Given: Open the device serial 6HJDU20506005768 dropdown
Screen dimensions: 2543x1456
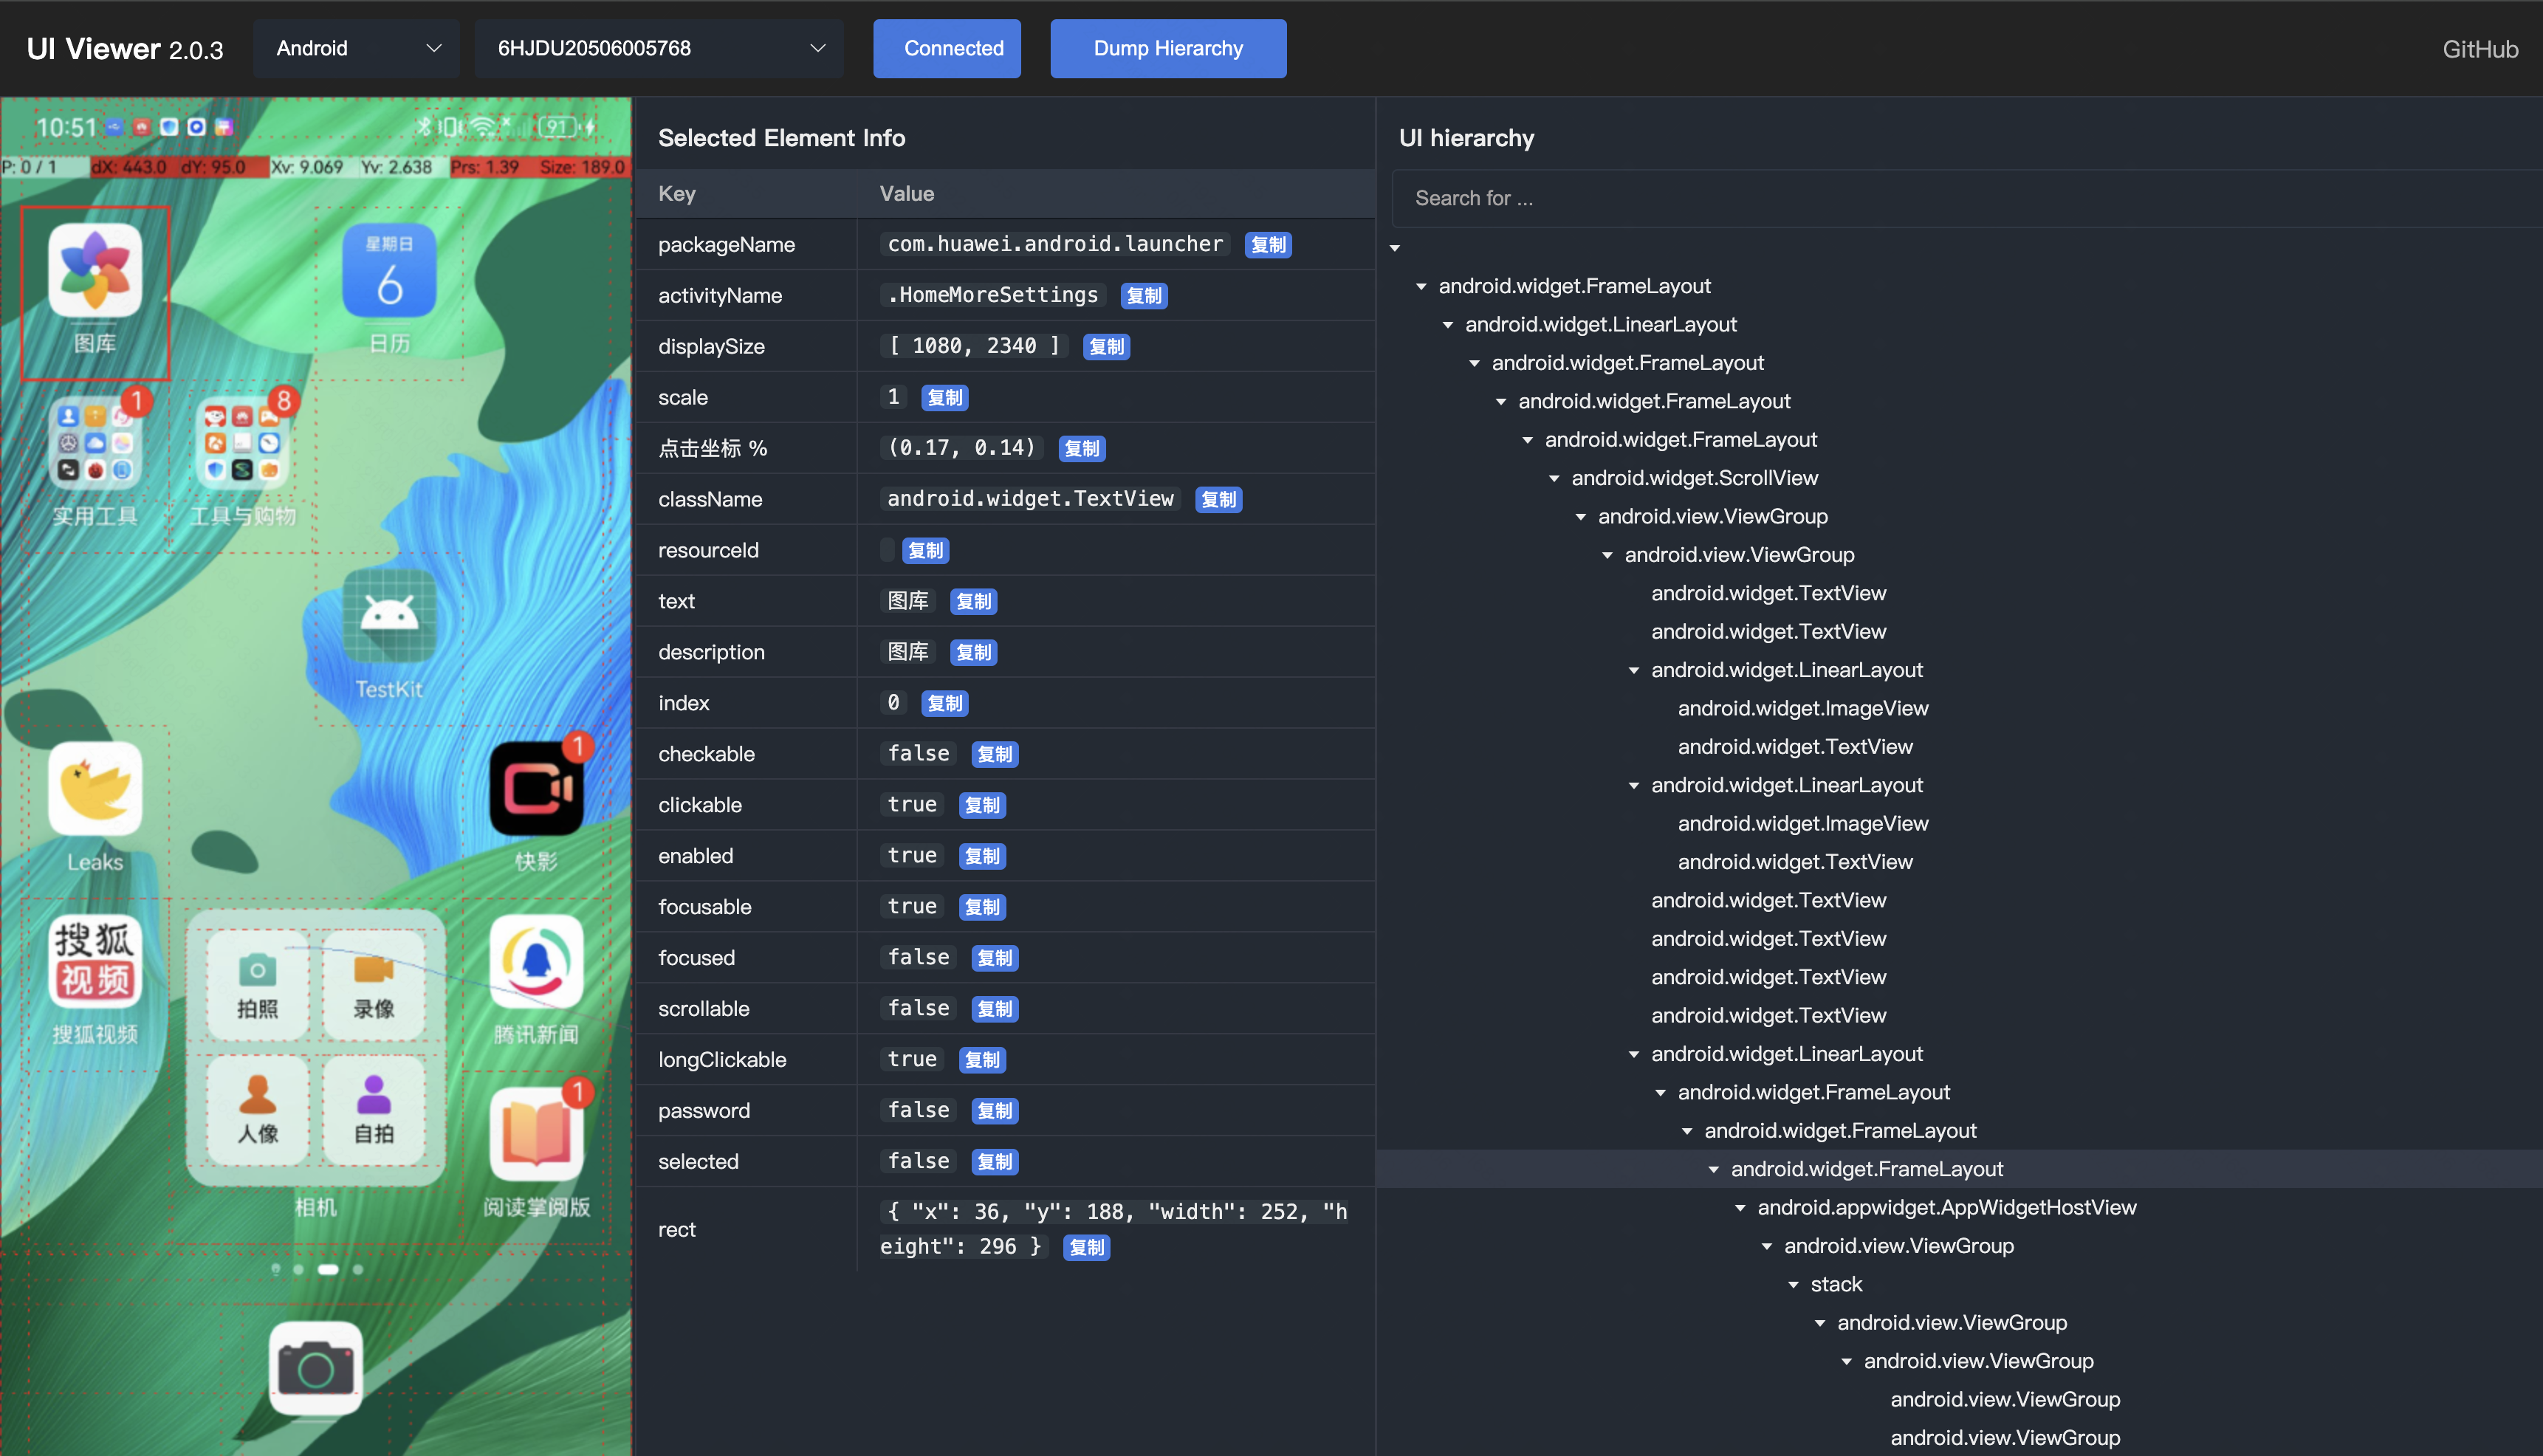Looking at the screenshot, I should [x=659, y=48].
